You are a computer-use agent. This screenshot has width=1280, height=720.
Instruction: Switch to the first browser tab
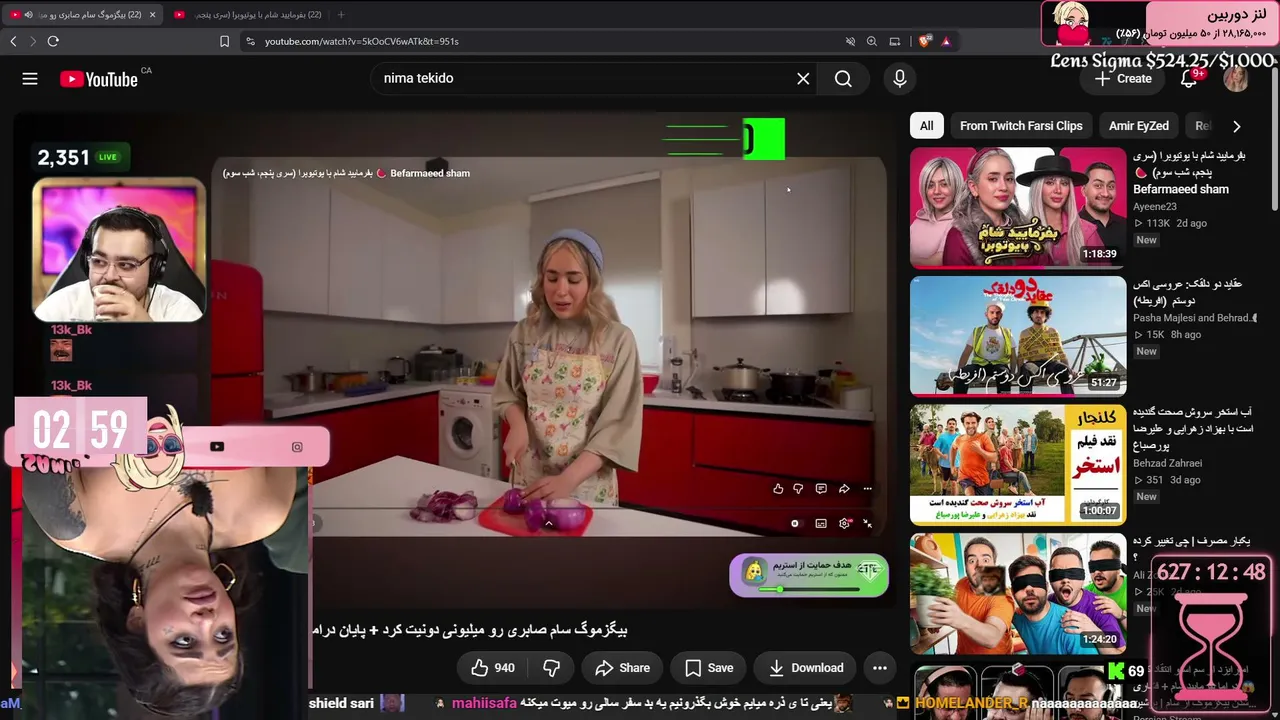click(84, 15)
